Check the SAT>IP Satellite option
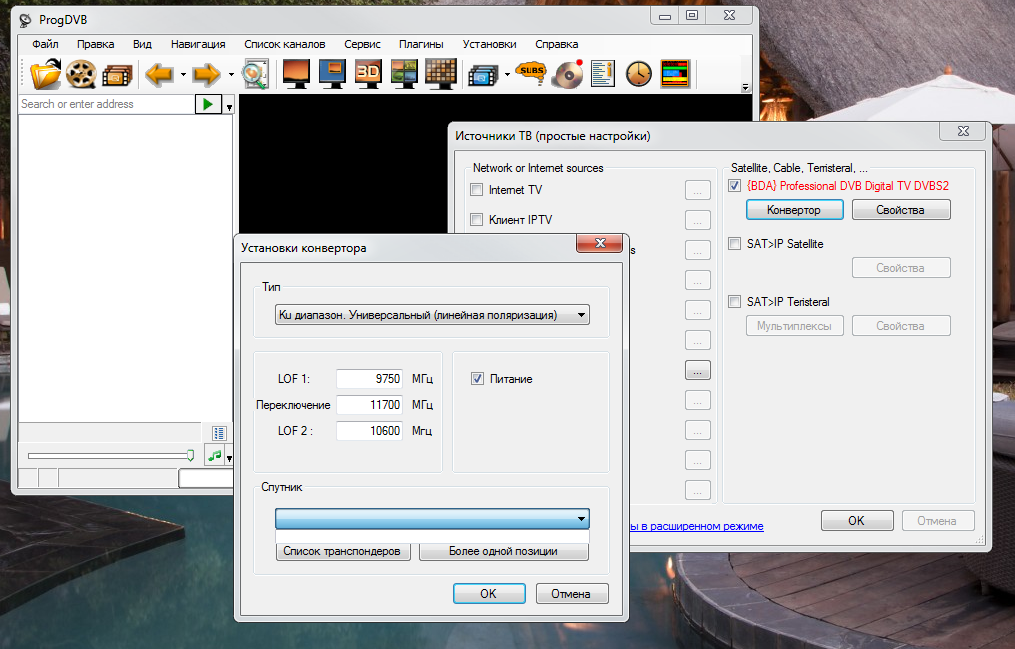Viewport: 1015px width, 649px height. 735,244
